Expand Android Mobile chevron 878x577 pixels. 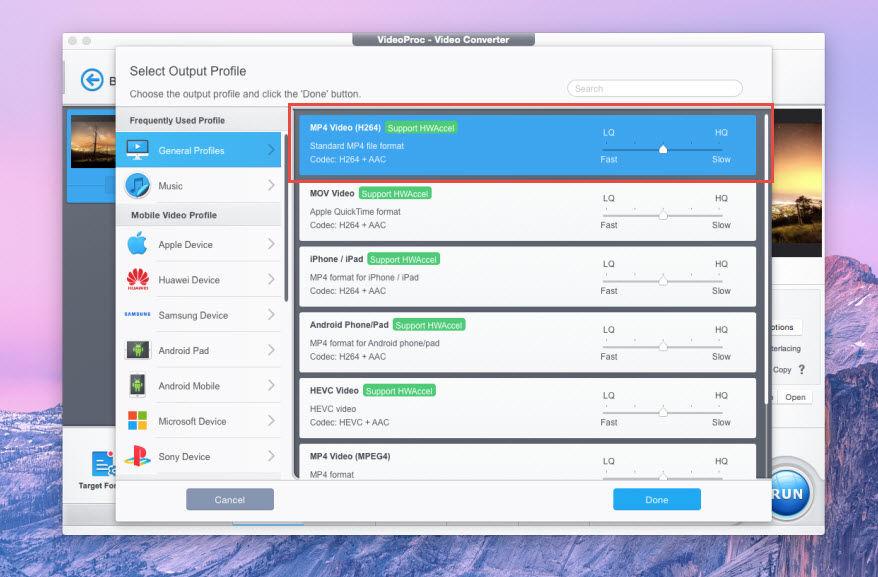tap(271, 385)
